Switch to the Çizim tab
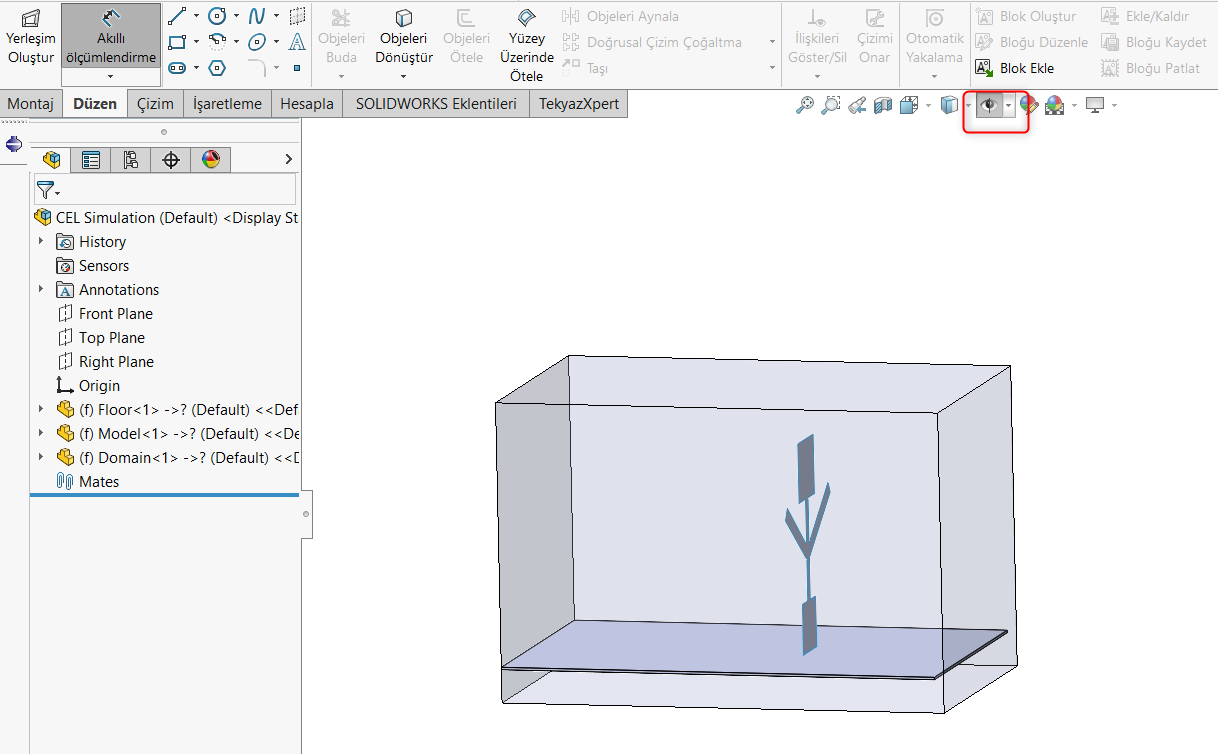Screen dimensions: 1218x754 155,104
